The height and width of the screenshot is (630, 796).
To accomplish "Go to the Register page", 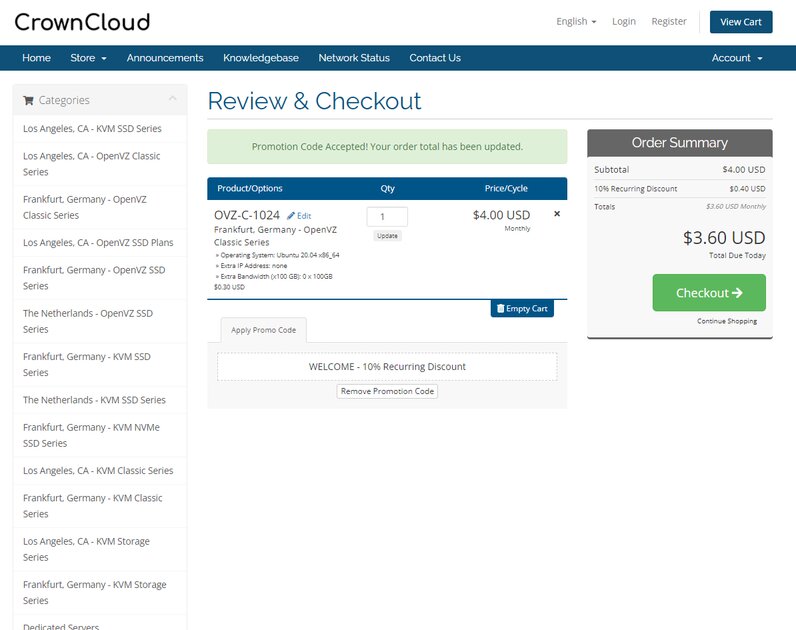I will click(669, 21).
